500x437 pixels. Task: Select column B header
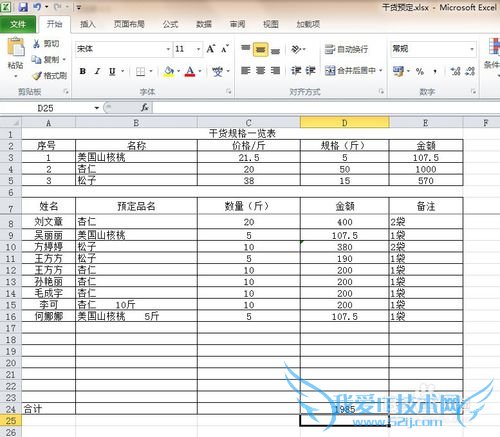[136, 123]
